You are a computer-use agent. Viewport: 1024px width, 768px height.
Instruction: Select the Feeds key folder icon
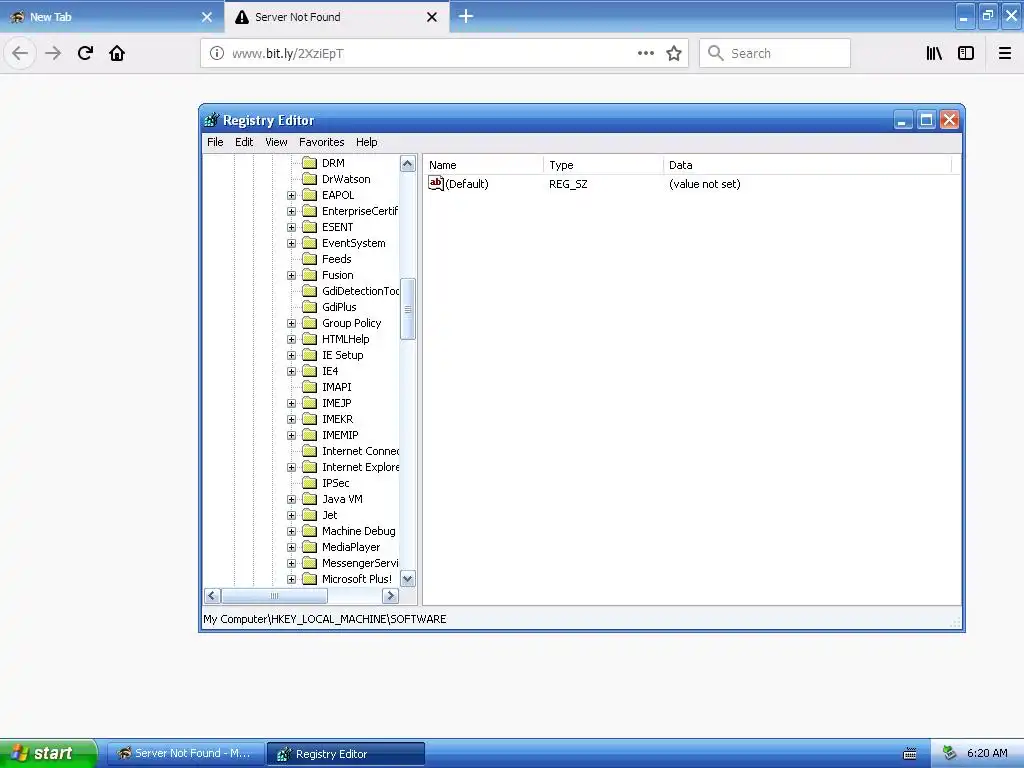point(310,259)
